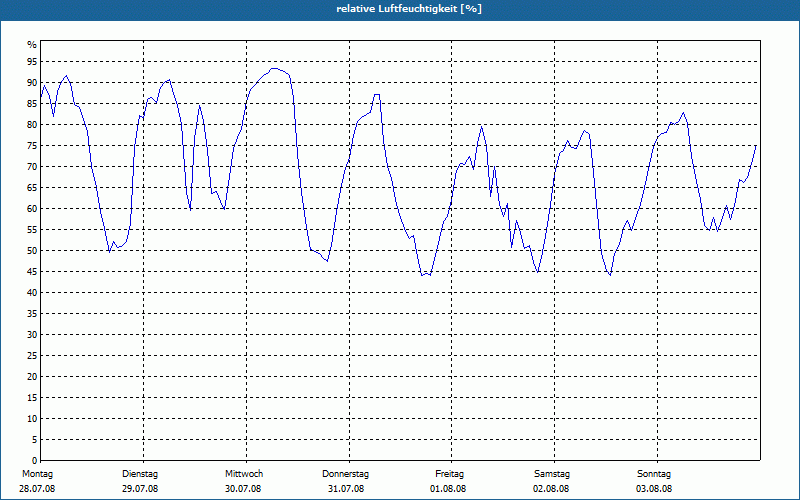Image resolution: width=800 pixels, height=500 pixels.
Task: Click the y-axis value 5
Action: point(35,440)
